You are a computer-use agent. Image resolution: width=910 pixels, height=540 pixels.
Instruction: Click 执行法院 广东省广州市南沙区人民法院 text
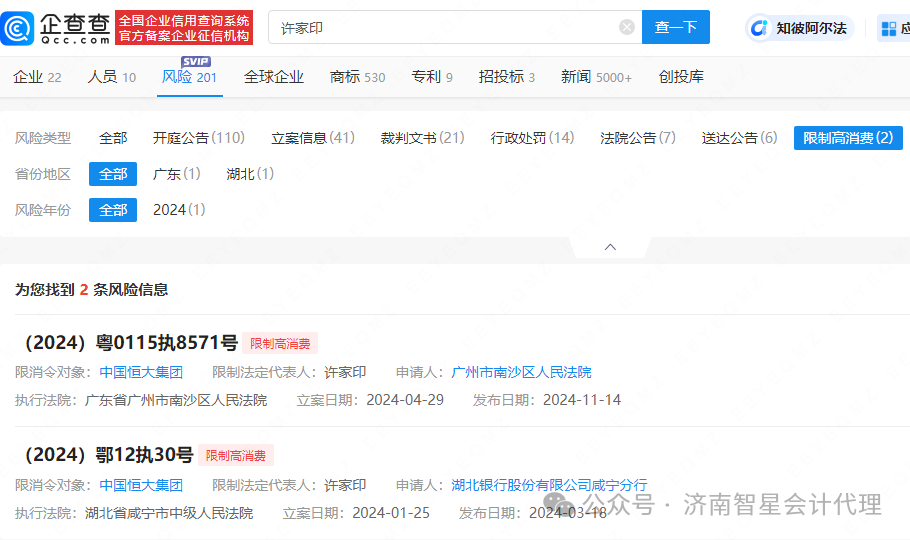[x=176, y=401]
